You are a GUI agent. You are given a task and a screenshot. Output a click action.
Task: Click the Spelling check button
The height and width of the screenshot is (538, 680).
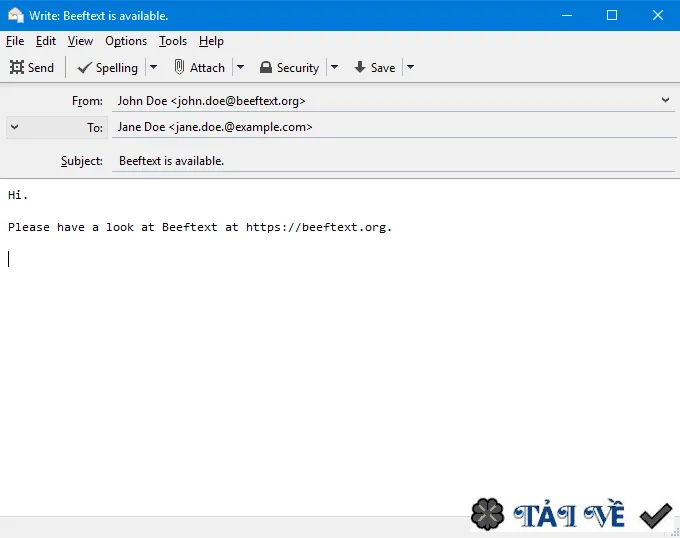tap(108, 68)
